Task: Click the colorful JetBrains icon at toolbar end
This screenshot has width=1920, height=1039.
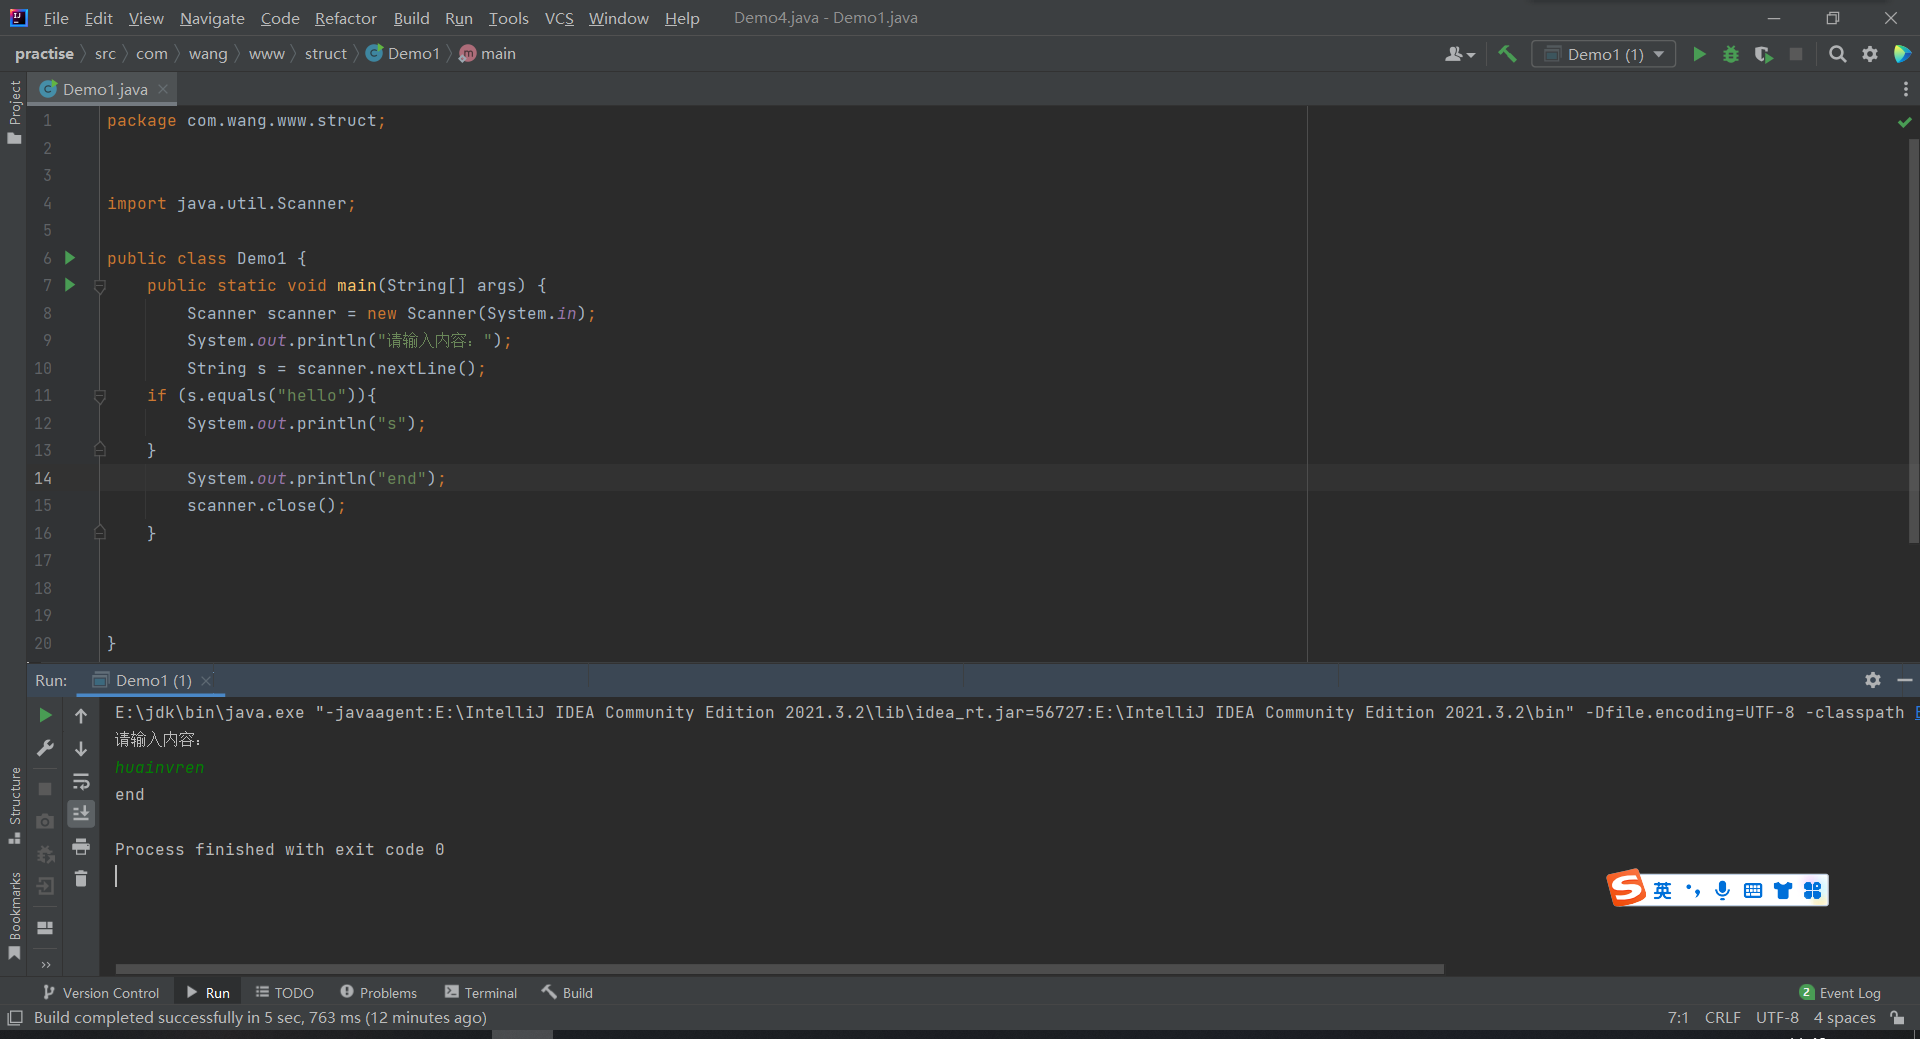Action: click(x=1902, y=54)
